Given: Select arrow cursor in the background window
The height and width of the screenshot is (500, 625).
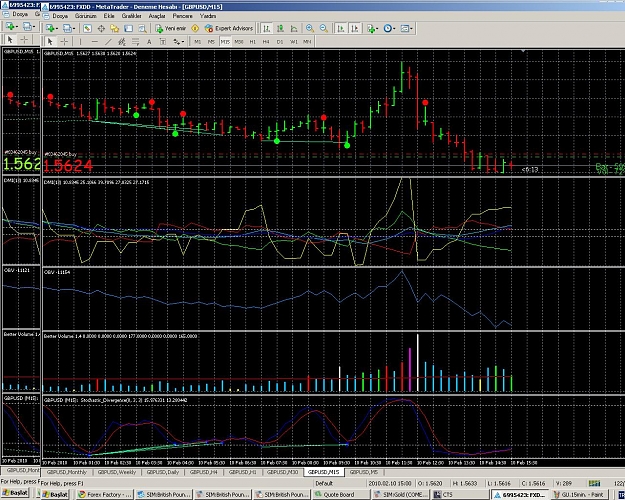Looking at the screenshot, I should [x=10, y=39].
